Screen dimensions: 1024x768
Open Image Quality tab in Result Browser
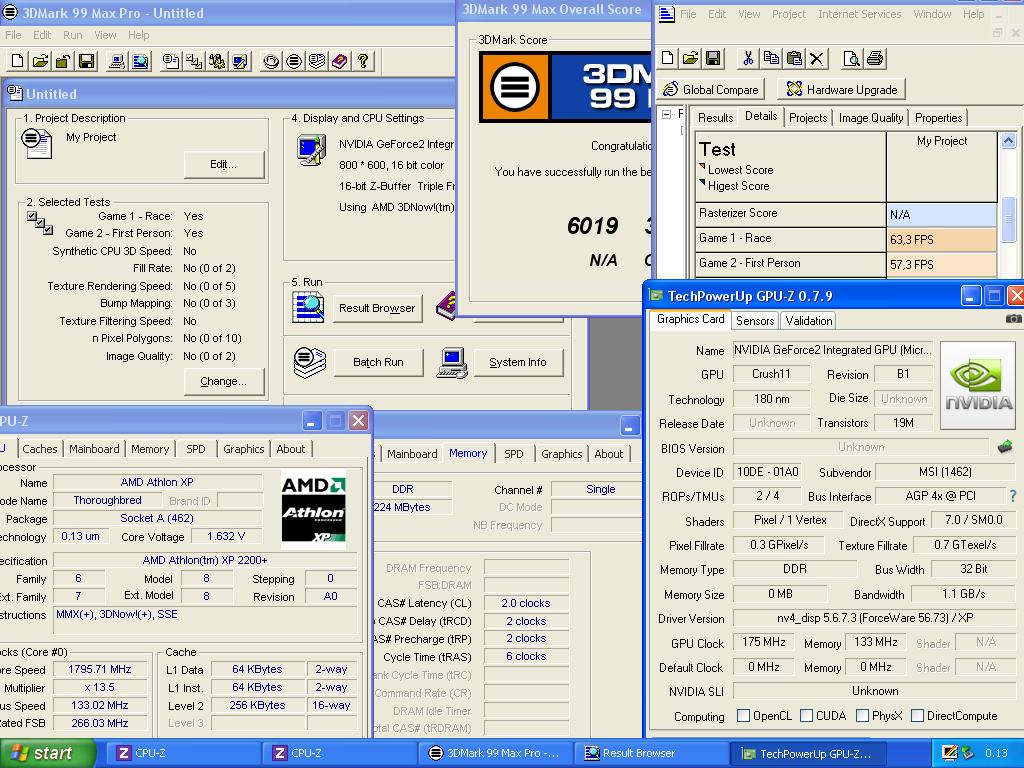(x=871, y=118)
